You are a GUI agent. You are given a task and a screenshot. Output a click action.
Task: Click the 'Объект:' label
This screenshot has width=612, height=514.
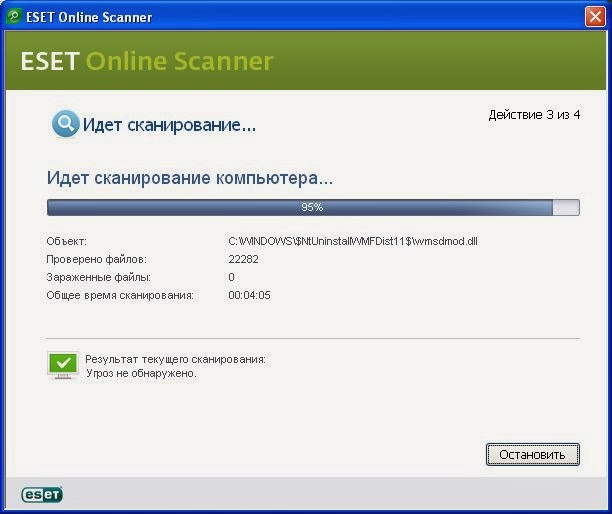coord(67,241)
